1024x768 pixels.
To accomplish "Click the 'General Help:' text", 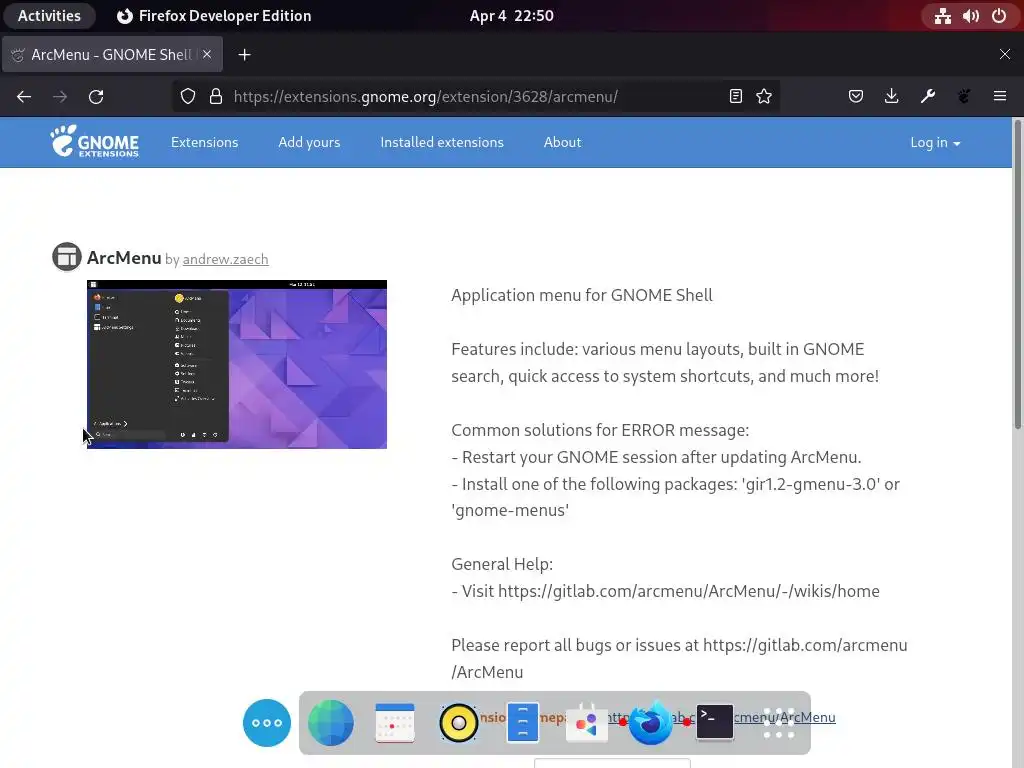I will coord(502,564).
